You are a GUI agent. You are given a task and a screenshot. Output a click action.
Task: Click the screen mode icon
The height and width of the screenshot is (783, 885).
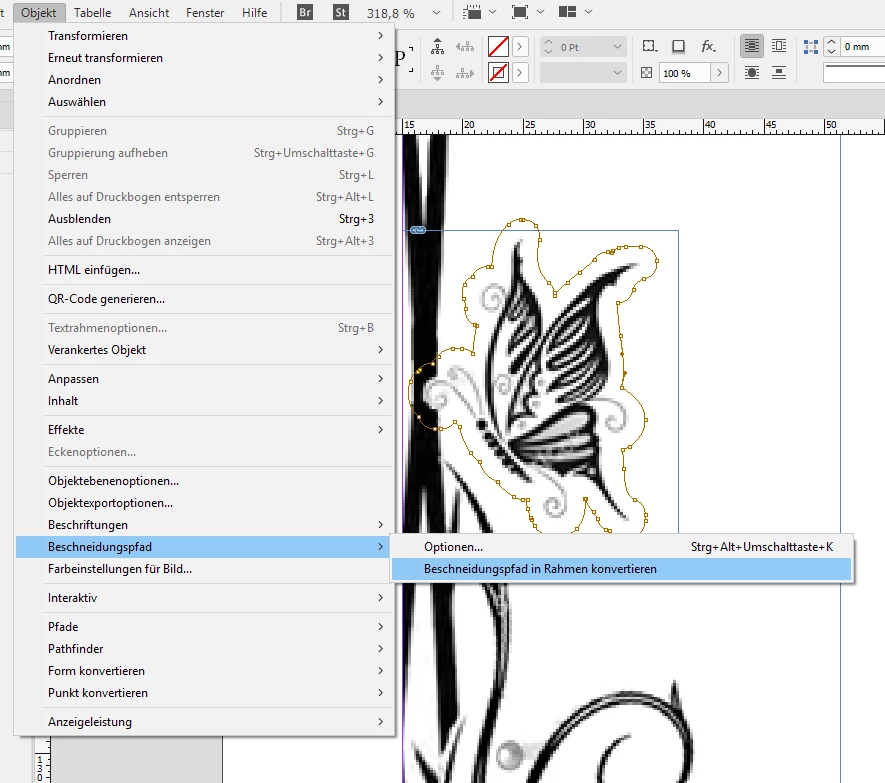pos(519,12)
